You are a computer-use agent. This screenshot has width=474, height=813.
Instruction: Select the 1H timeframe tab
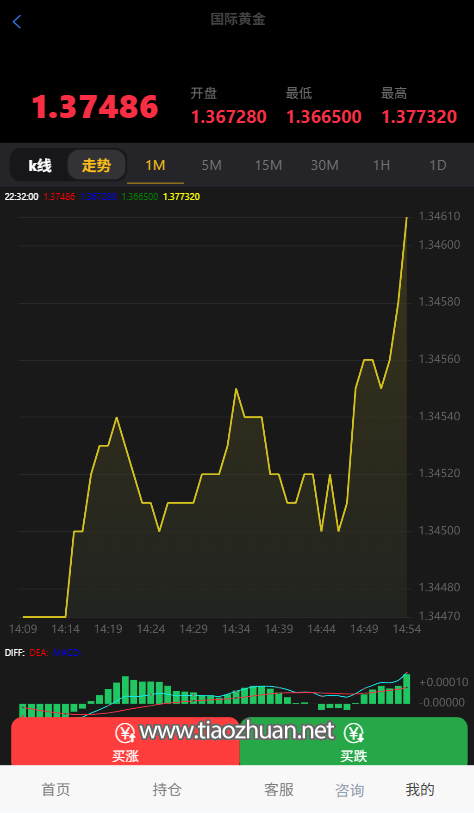coord(381,165)
